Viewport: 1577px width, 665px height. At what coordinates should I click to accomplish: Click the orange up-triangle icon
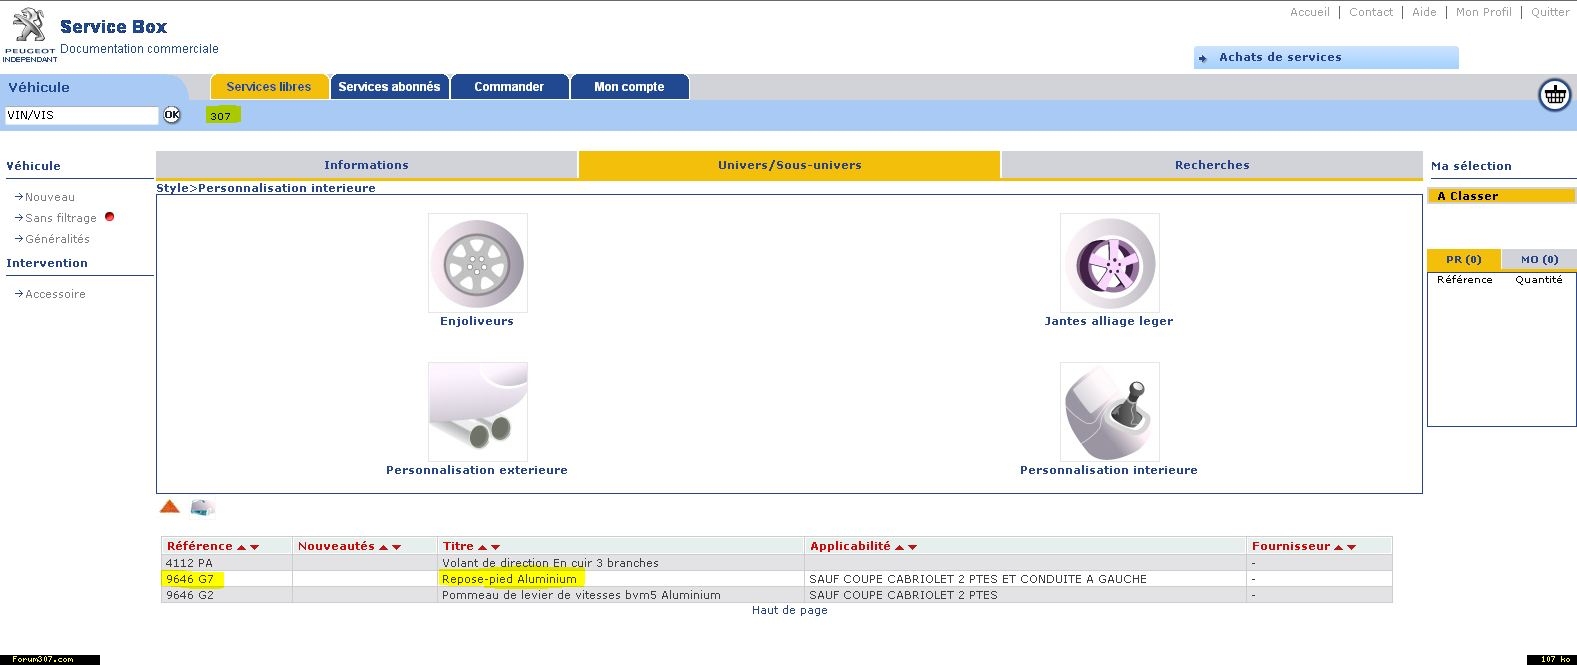click(x=170, y=507)
